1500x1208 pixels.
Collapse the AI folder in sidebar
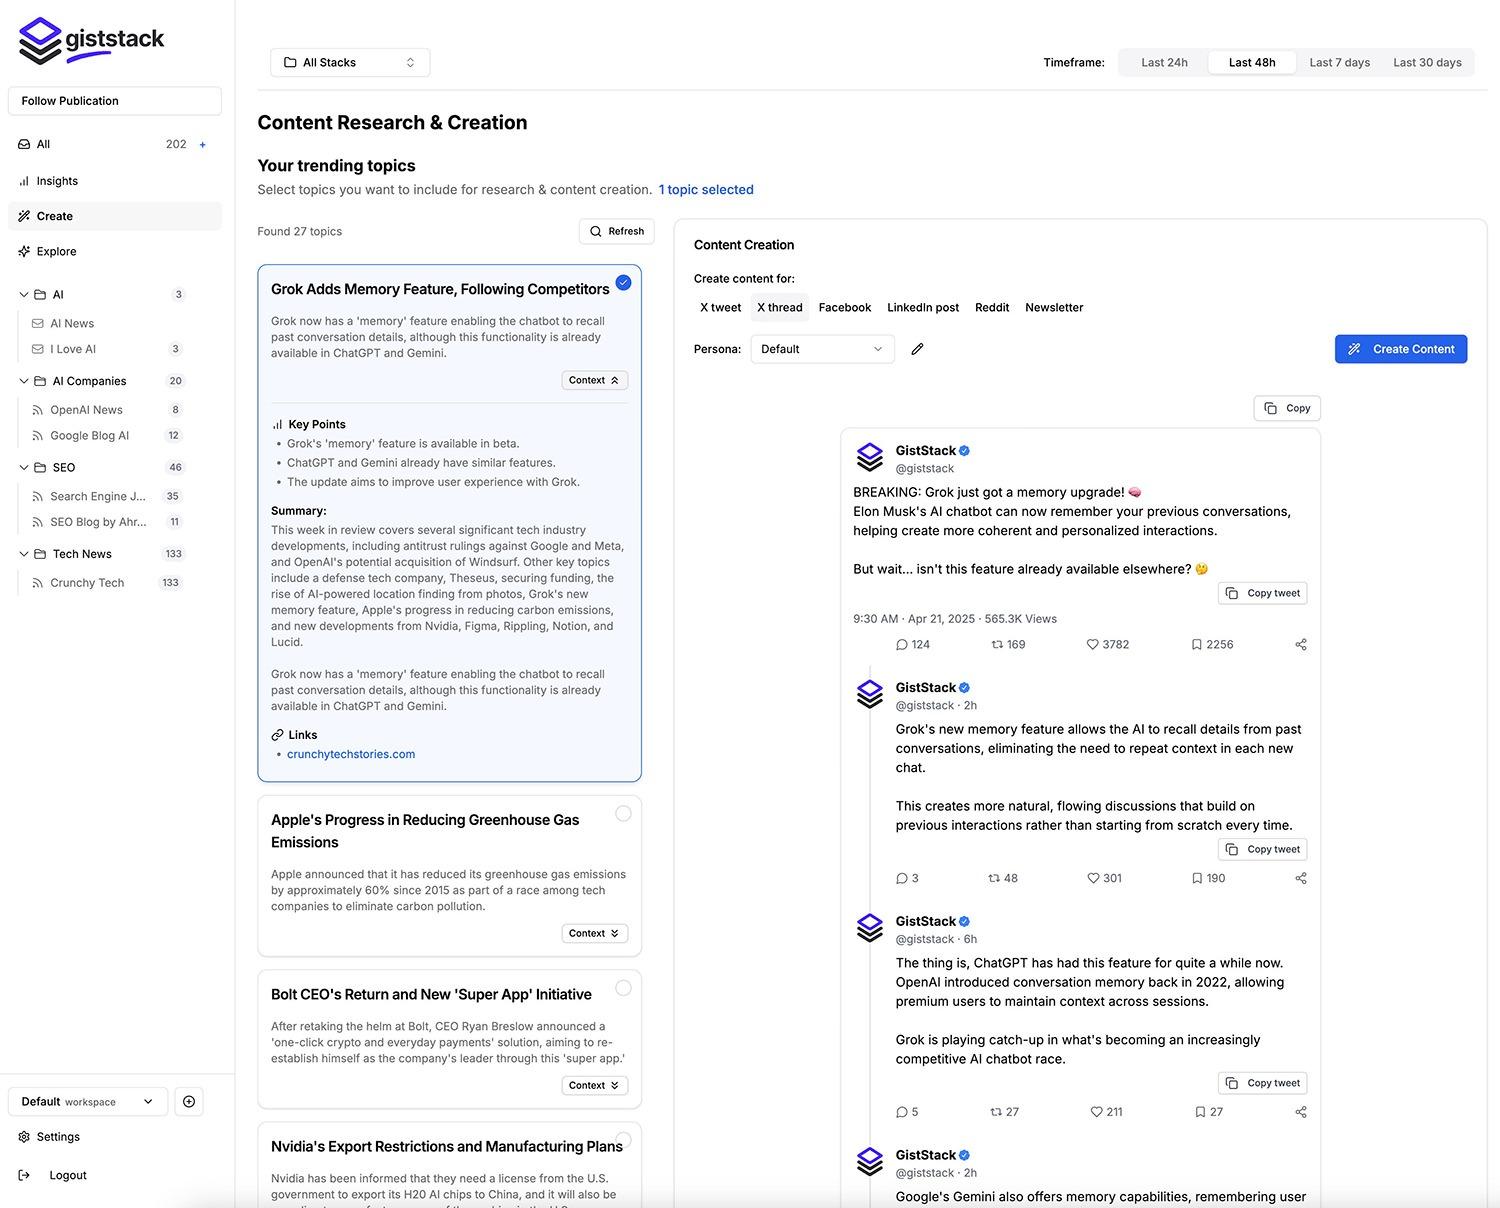coord(24,294)
